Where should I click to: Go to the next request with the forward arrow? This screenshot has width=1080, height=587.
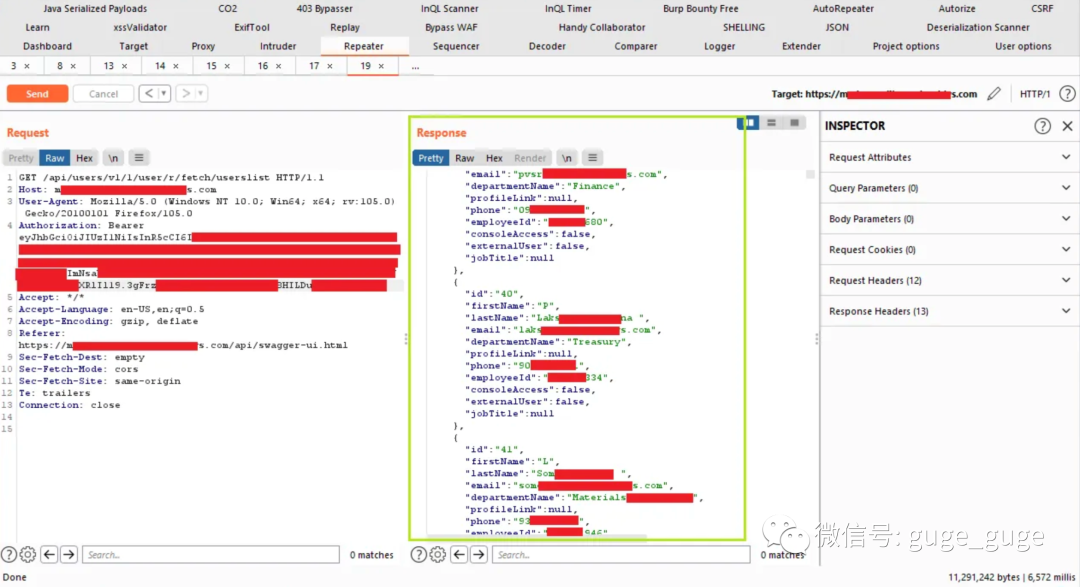coord(185,93)
